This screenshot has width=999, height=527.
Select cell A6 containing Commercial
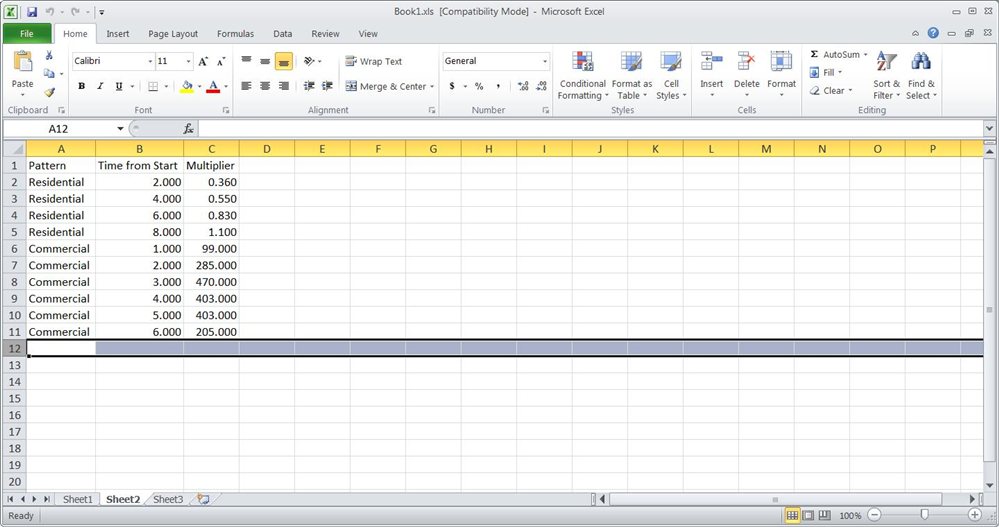pos(60,249)
